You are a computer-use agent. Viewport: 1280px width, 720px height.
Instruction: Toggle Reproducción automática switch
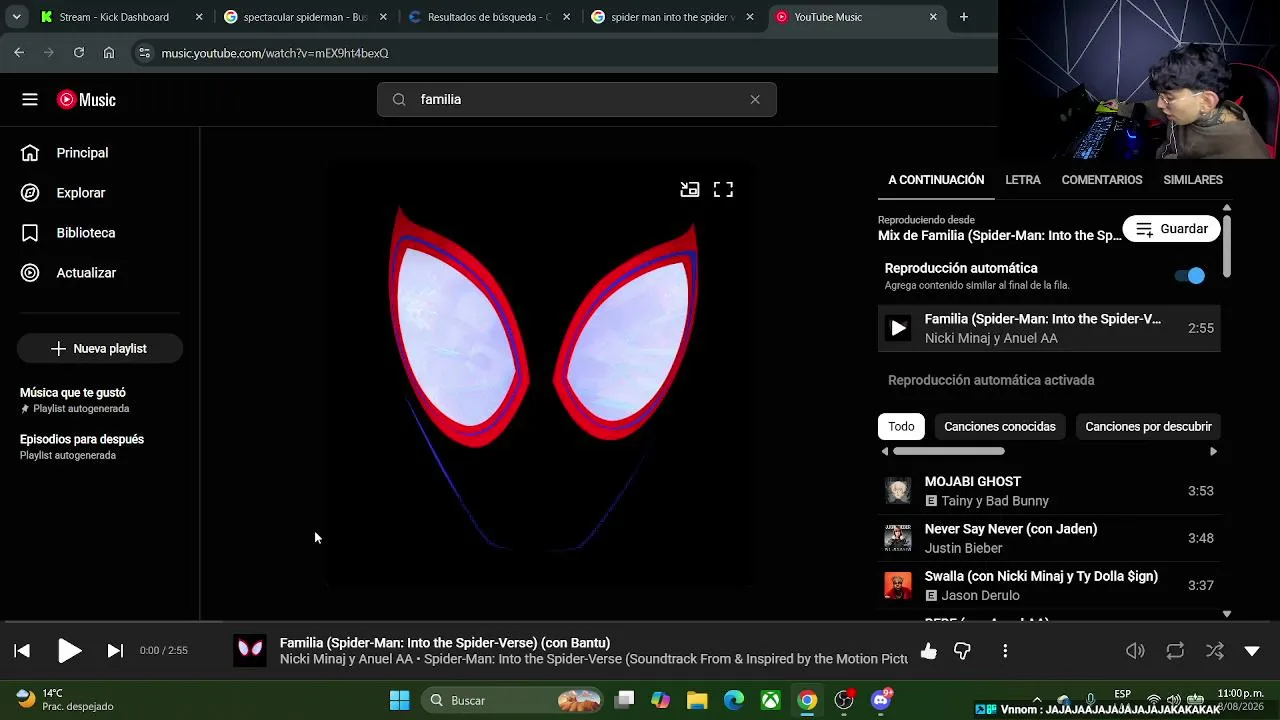[1190, 276]
